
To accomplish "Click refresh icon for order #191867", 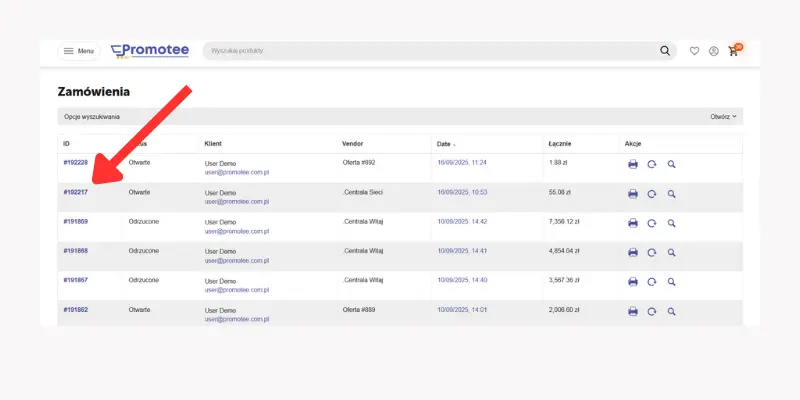I will coord(652,282).
